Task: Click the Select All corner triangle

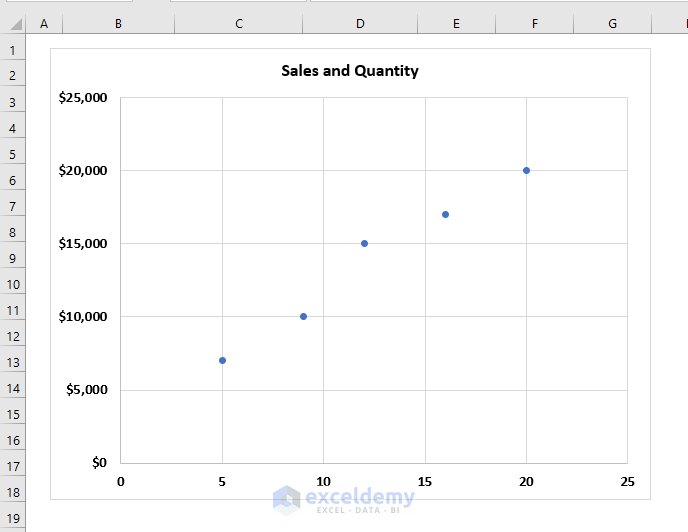Action: click(16, 24)
